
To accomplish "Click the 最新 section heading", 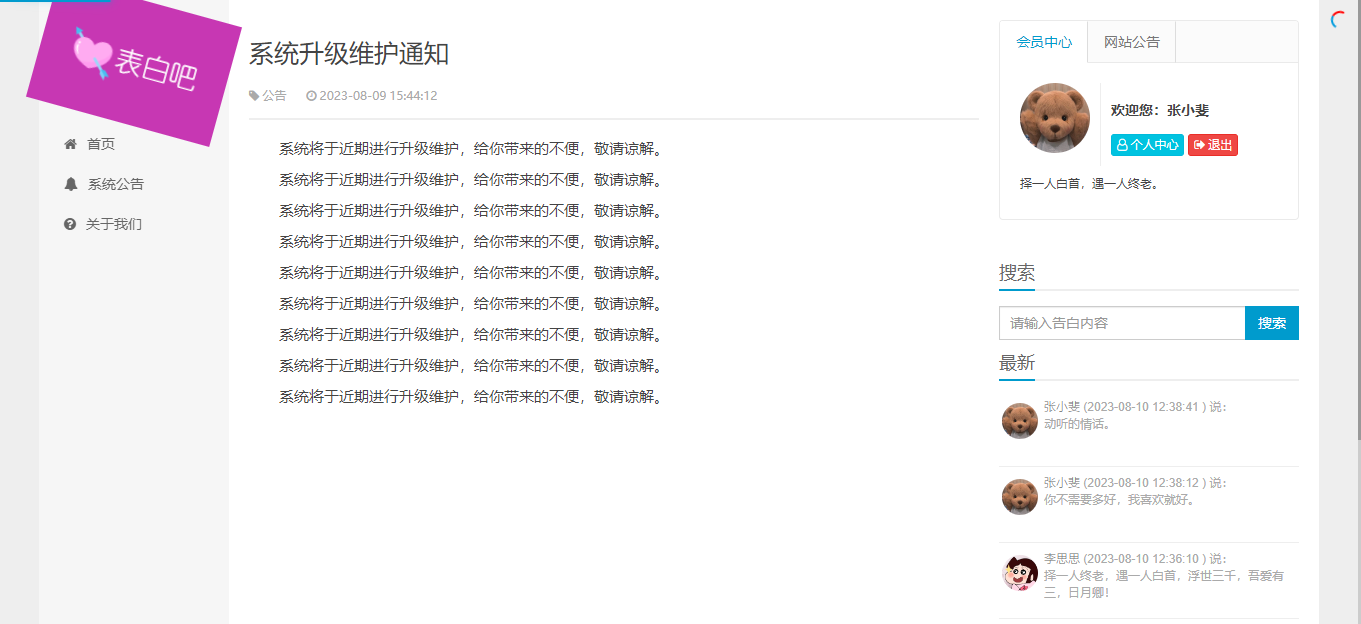I will 1017,363.
